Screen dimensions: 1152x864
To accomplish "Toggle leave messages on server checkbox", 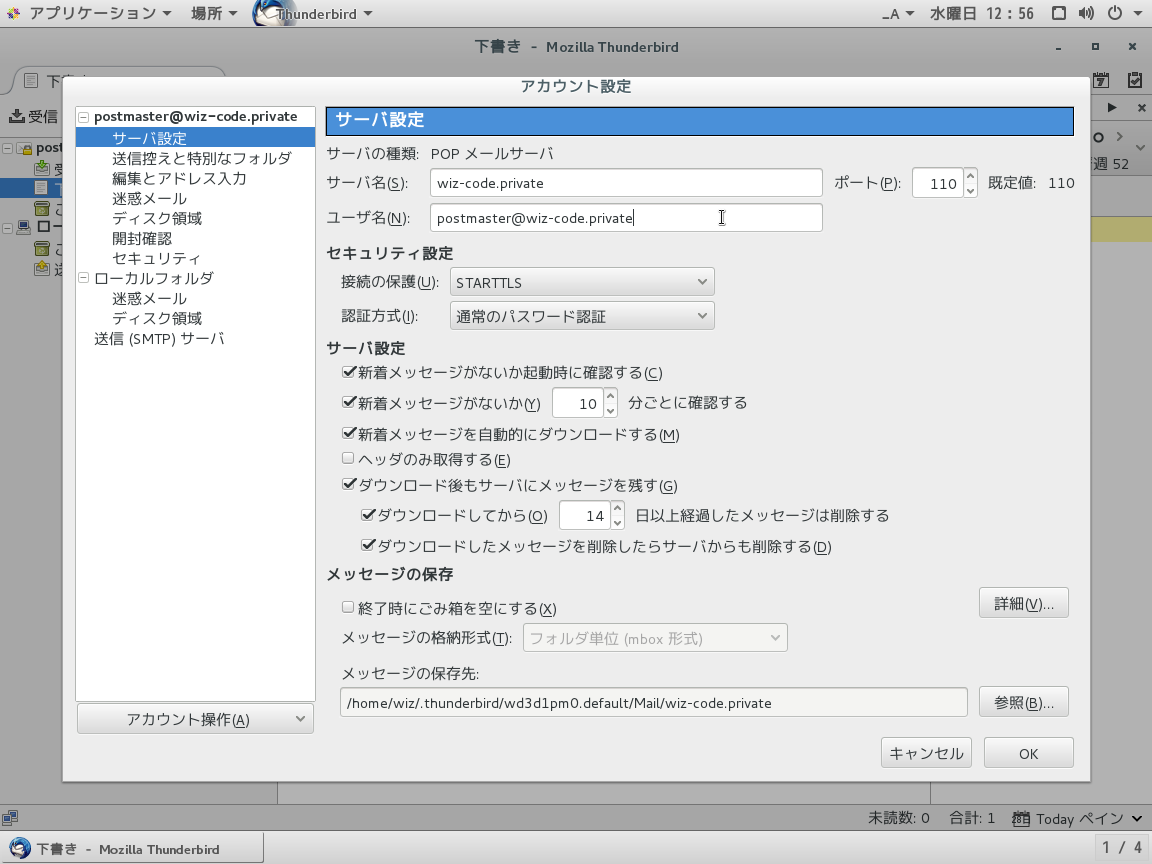I will coord(348,485).
